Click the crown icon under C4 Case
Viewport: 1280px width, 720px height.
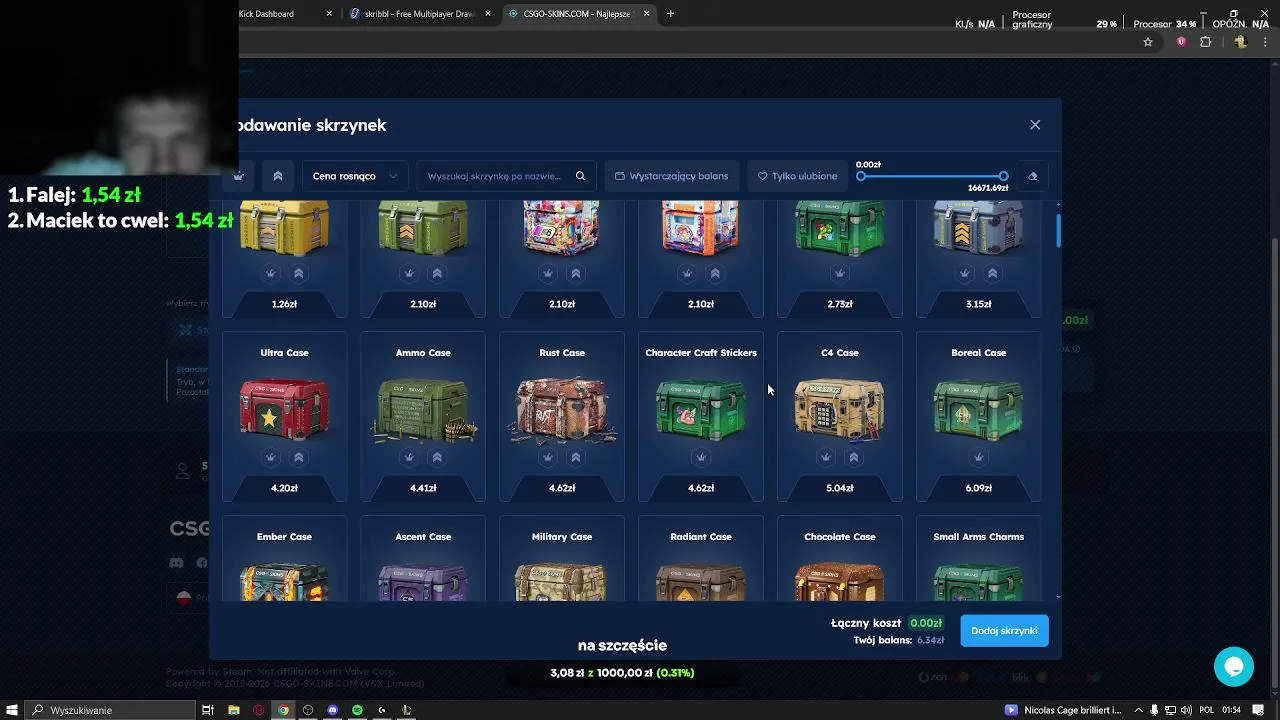click(x=825, y=457)
